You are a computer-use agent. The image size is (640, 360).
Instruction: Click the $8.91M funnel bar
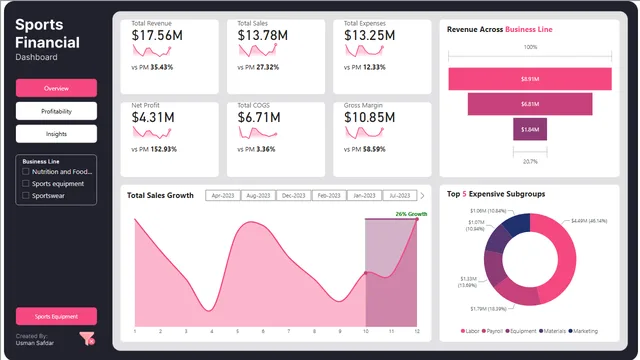[x=530, y=79]
